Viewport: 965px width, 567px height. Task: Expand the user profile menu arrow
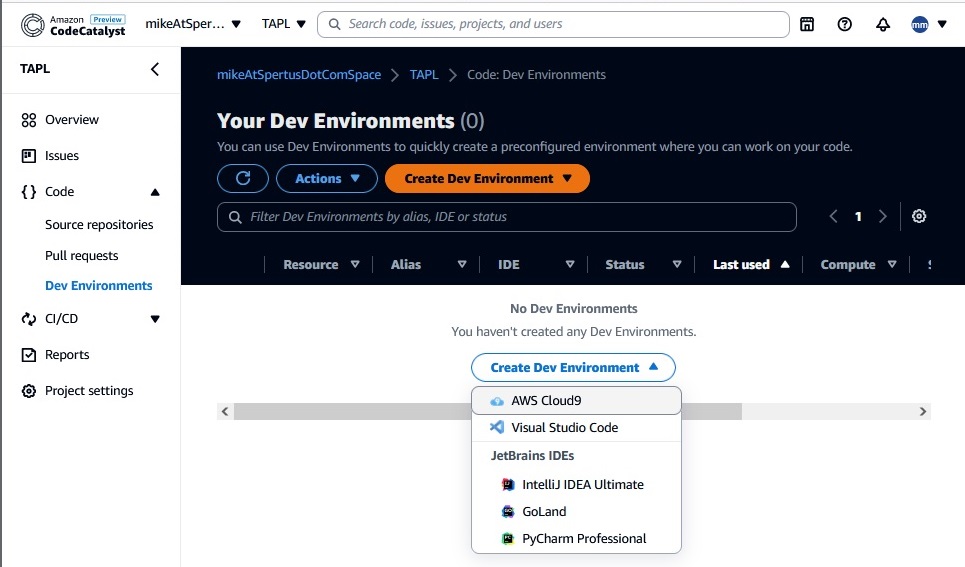coord(942,24)
